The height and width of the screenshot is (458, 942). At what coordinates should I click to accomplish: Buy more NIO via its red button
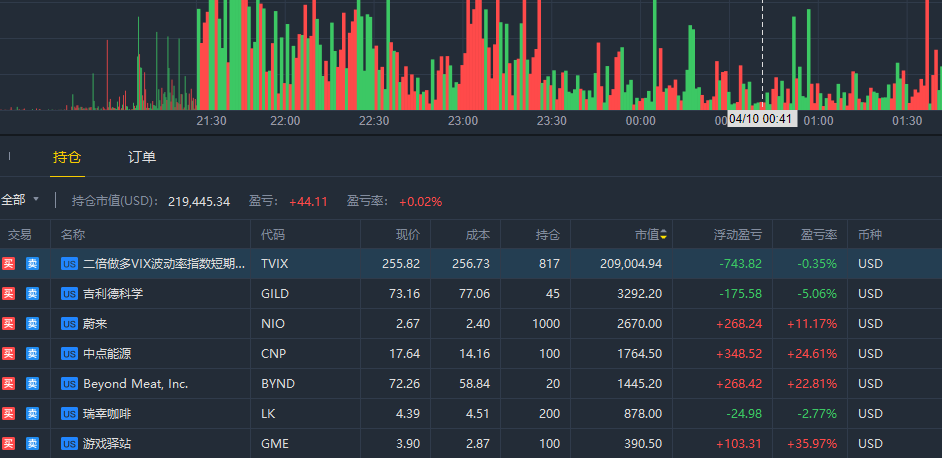point(8,324)
